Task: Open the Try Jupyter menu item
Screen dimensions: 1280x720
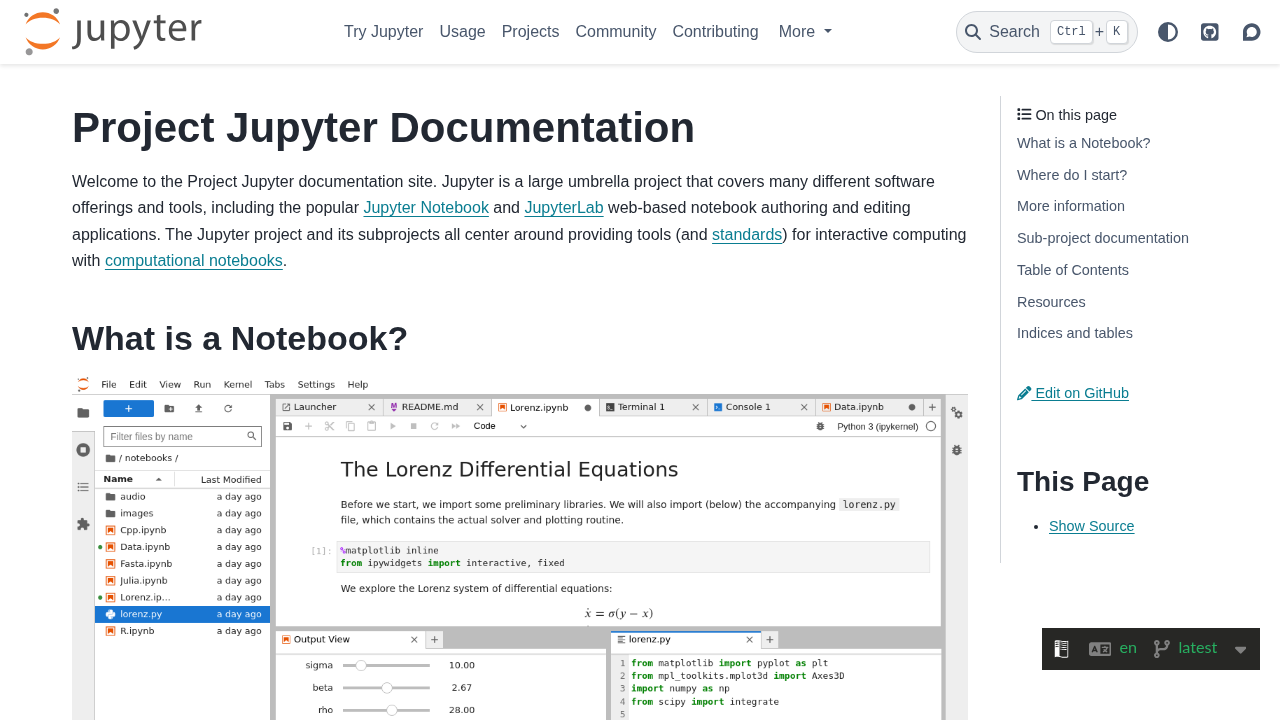Action: [x=383, y=32]
